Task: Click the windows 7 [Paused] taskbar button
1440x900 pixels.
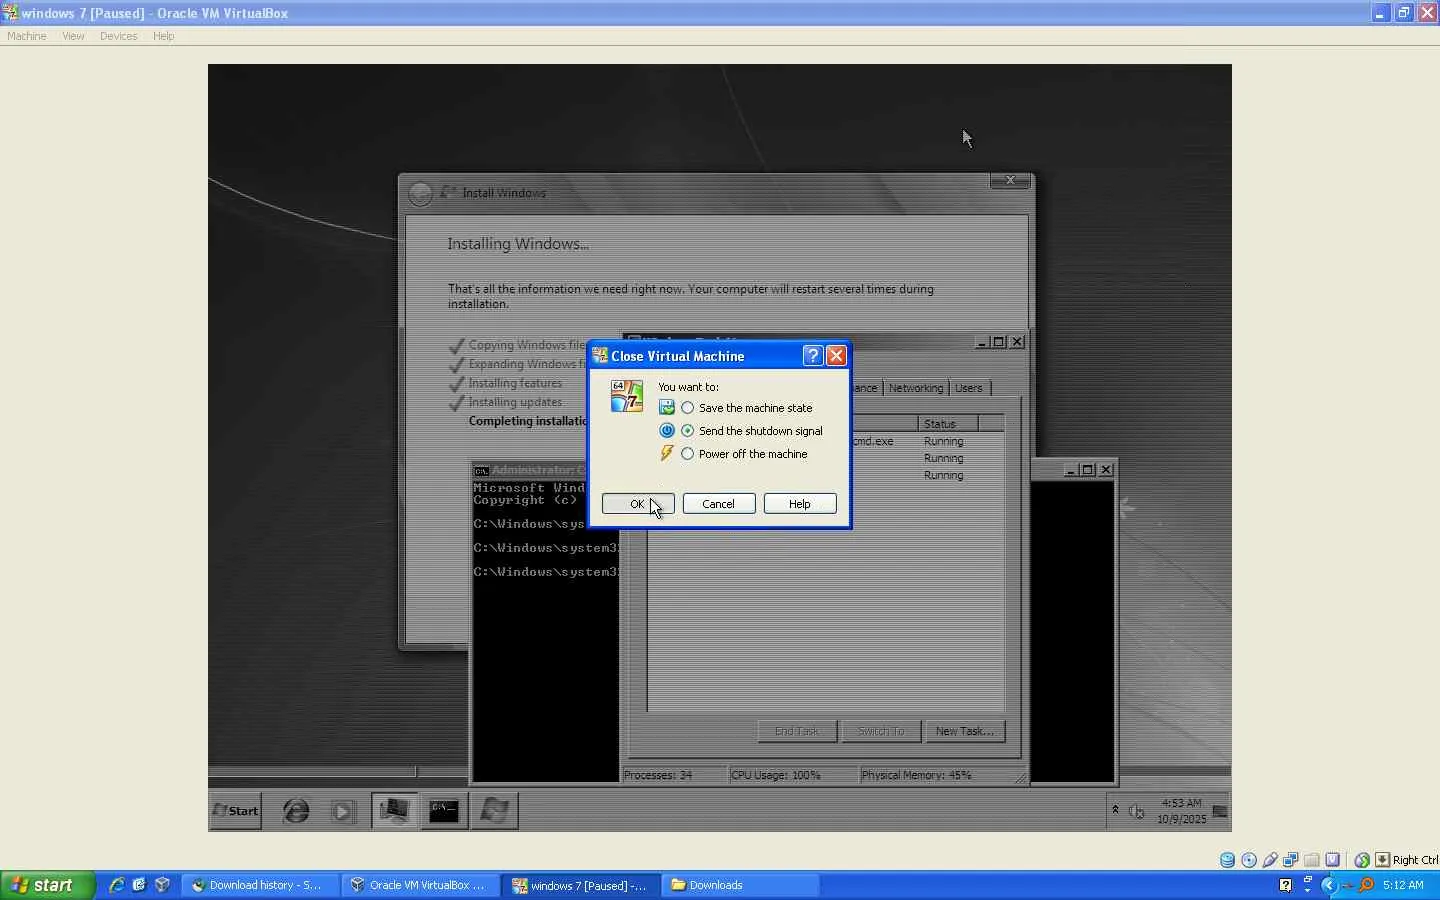Action: [x=580, y=885]
